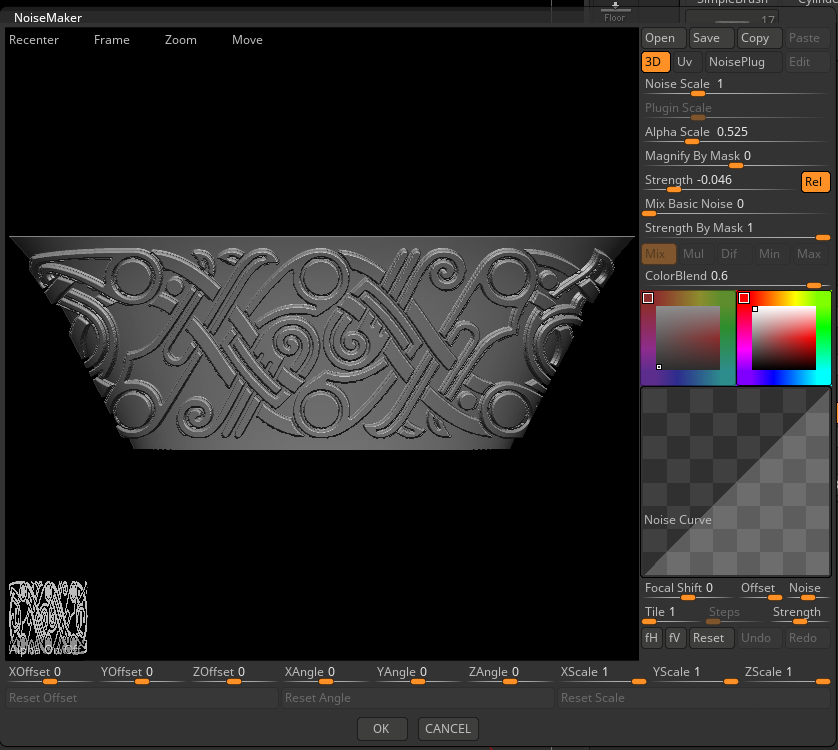
Task: Save the current noise settings
Action: pos(711,38)
